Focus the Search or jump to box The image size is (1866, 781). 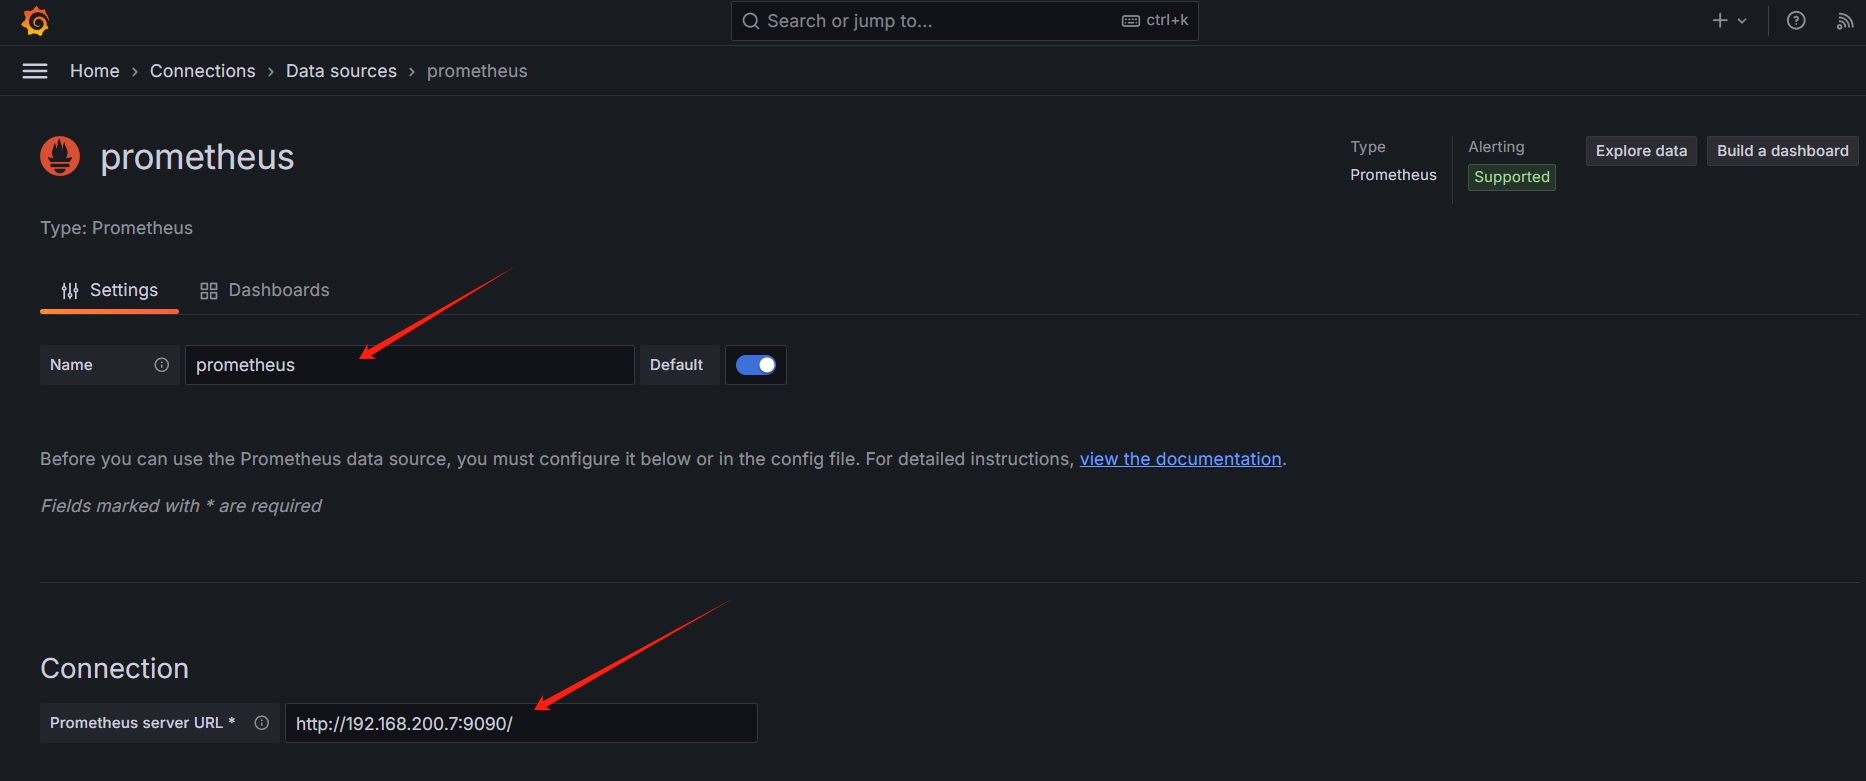pyautogui.click(x=965, y=21)
